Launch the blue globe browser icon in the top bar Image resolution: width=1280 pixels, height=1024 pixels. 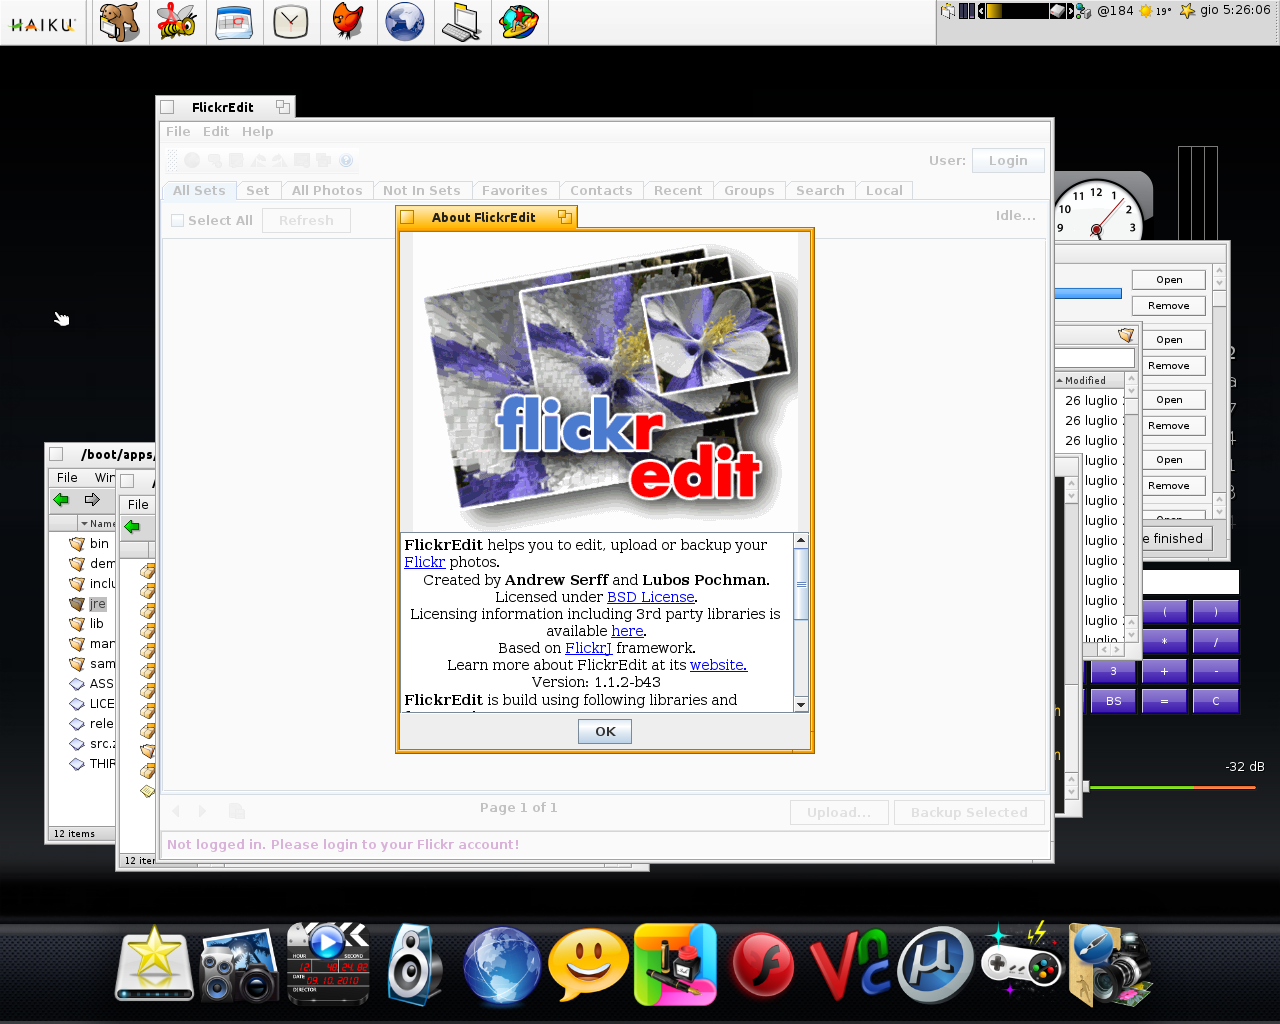[405, 22]
